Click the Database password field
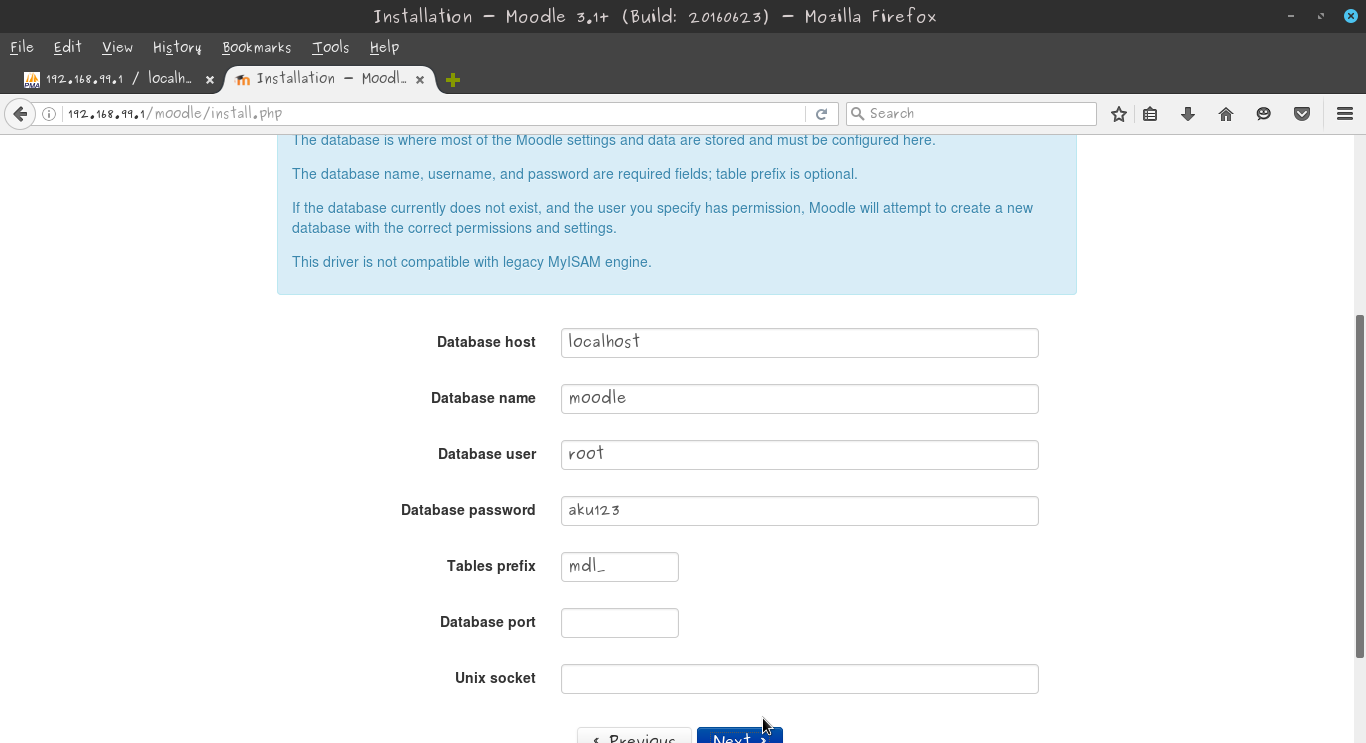This screenshot has height=743, width=1366. [x=800, y=511]
